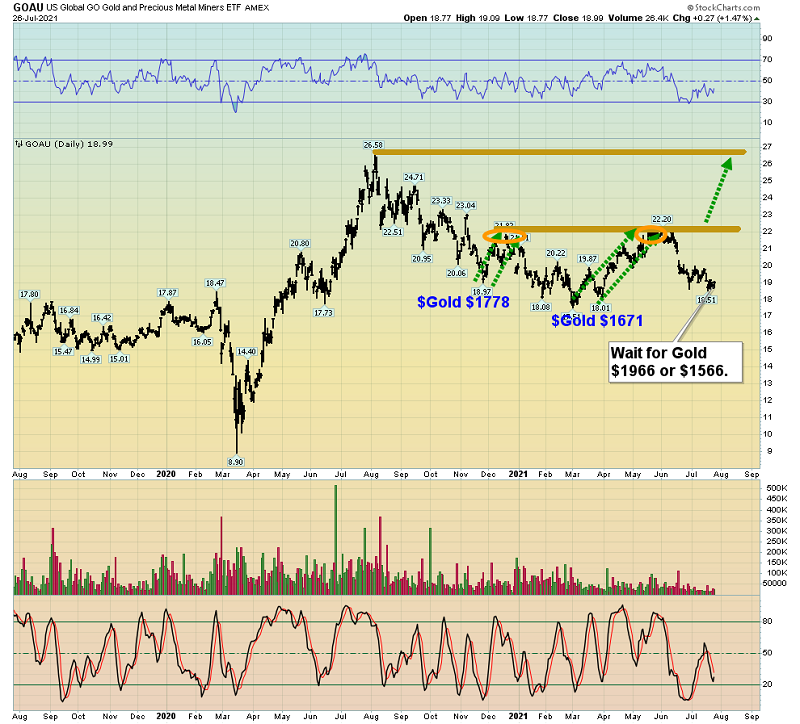Viewport: 800px width, 724px height.
Task: Click the 23.04 price label
Action: pos(465,206)
